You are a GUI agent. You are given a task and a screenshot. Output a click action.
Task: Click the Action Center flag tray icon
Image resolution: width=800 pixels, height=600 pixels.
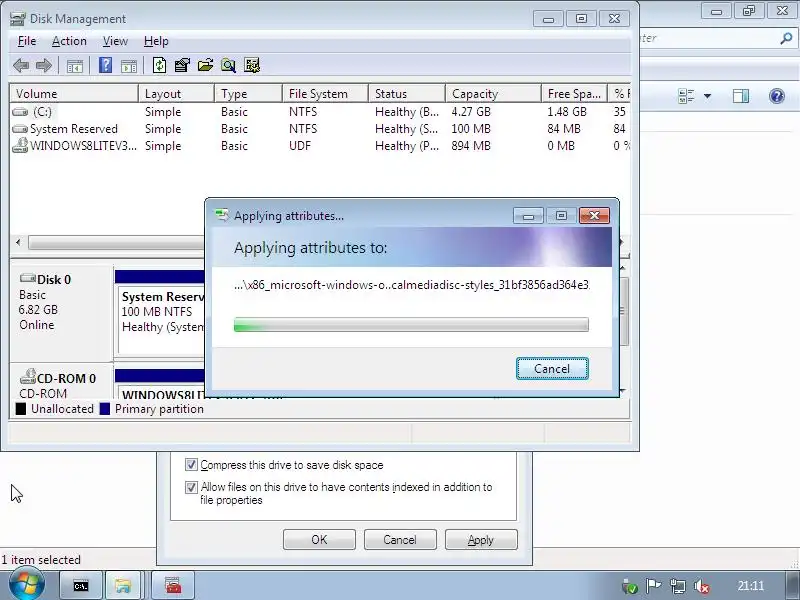point(654,586)
